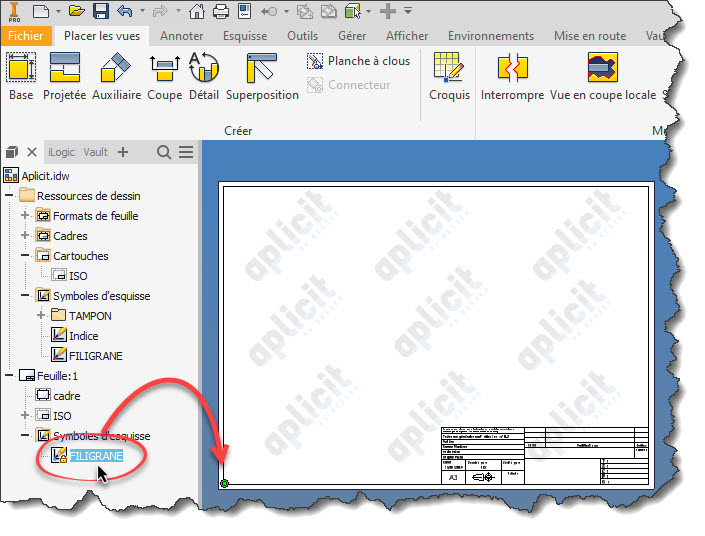Viewport: 705px width, 536px height.
Task: Select the Base view tool
Action: (20, 77)
